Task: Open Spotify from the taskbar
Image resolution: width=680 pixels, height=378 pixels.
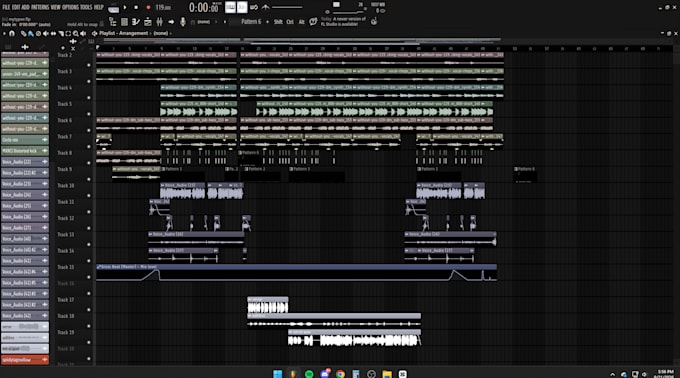Action: click(x=309, y=374)
